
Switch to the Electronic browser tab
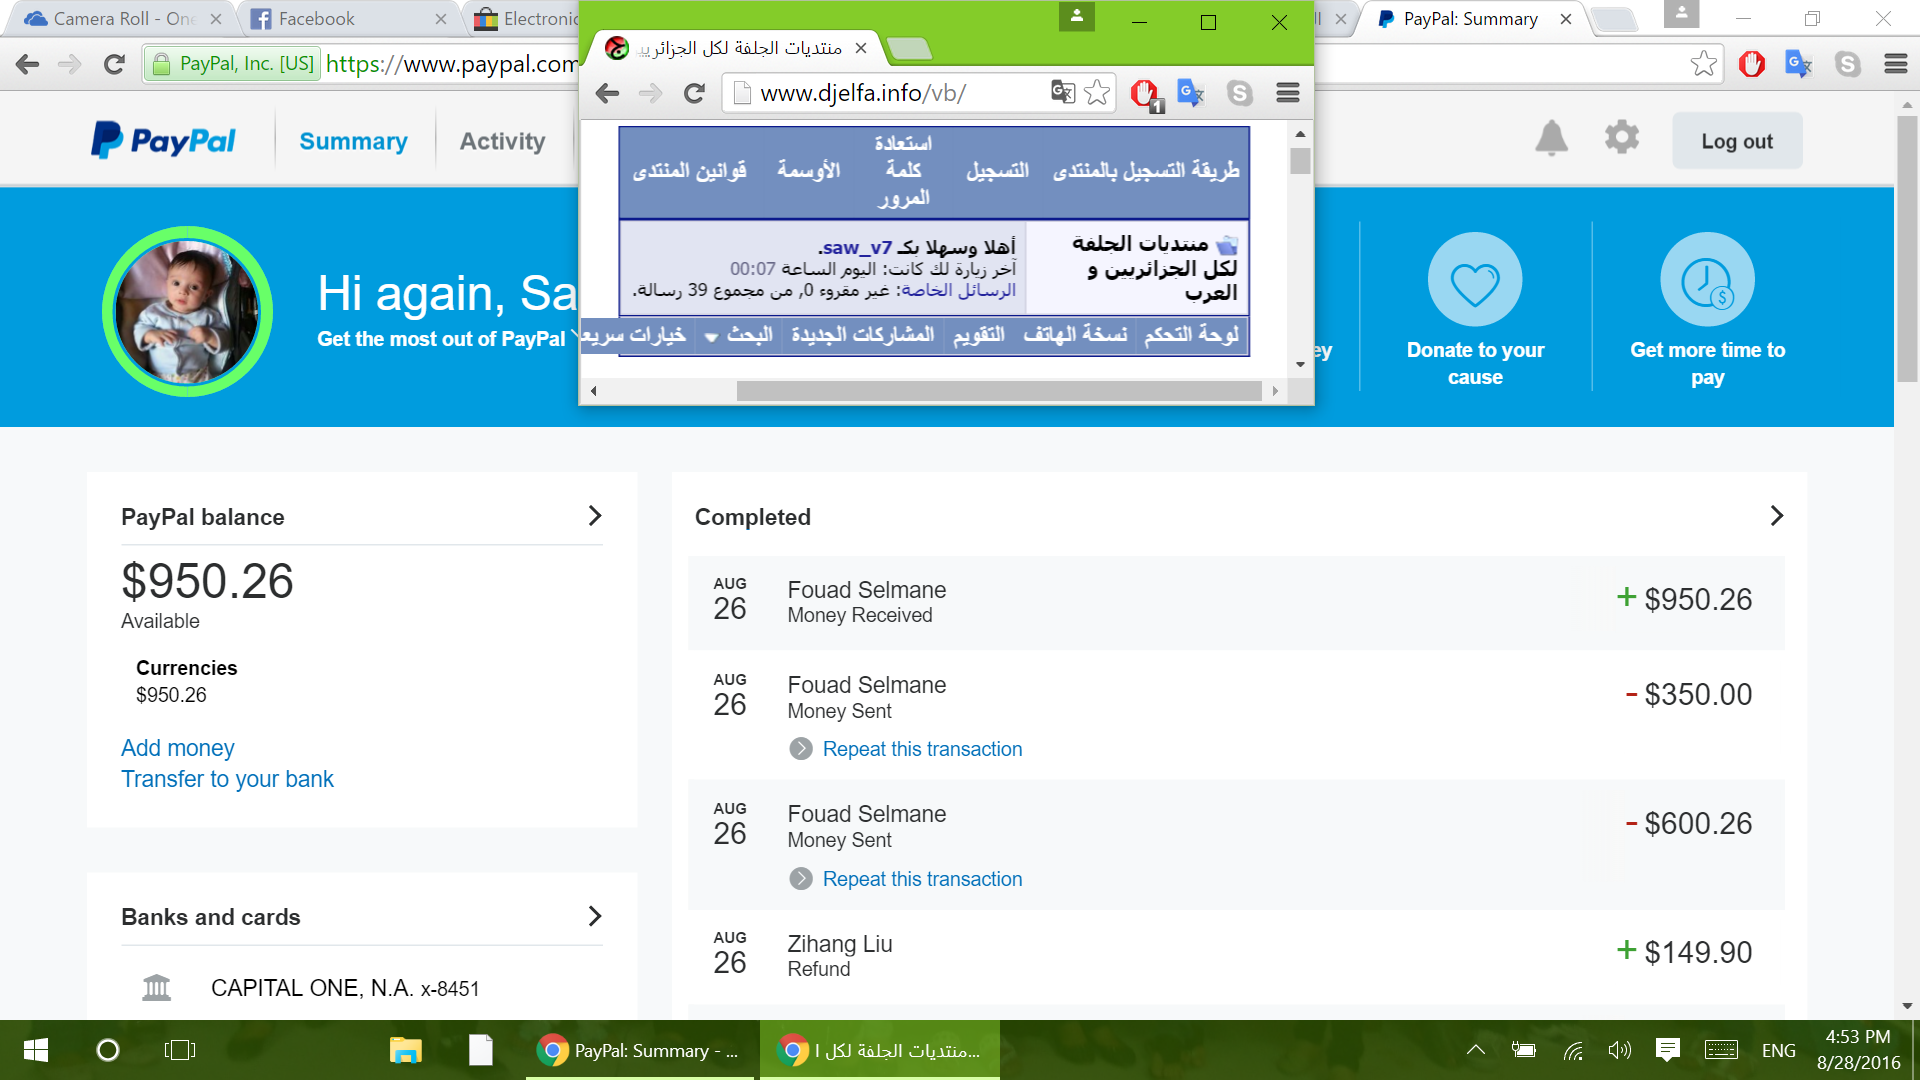[x=527, y=19]
